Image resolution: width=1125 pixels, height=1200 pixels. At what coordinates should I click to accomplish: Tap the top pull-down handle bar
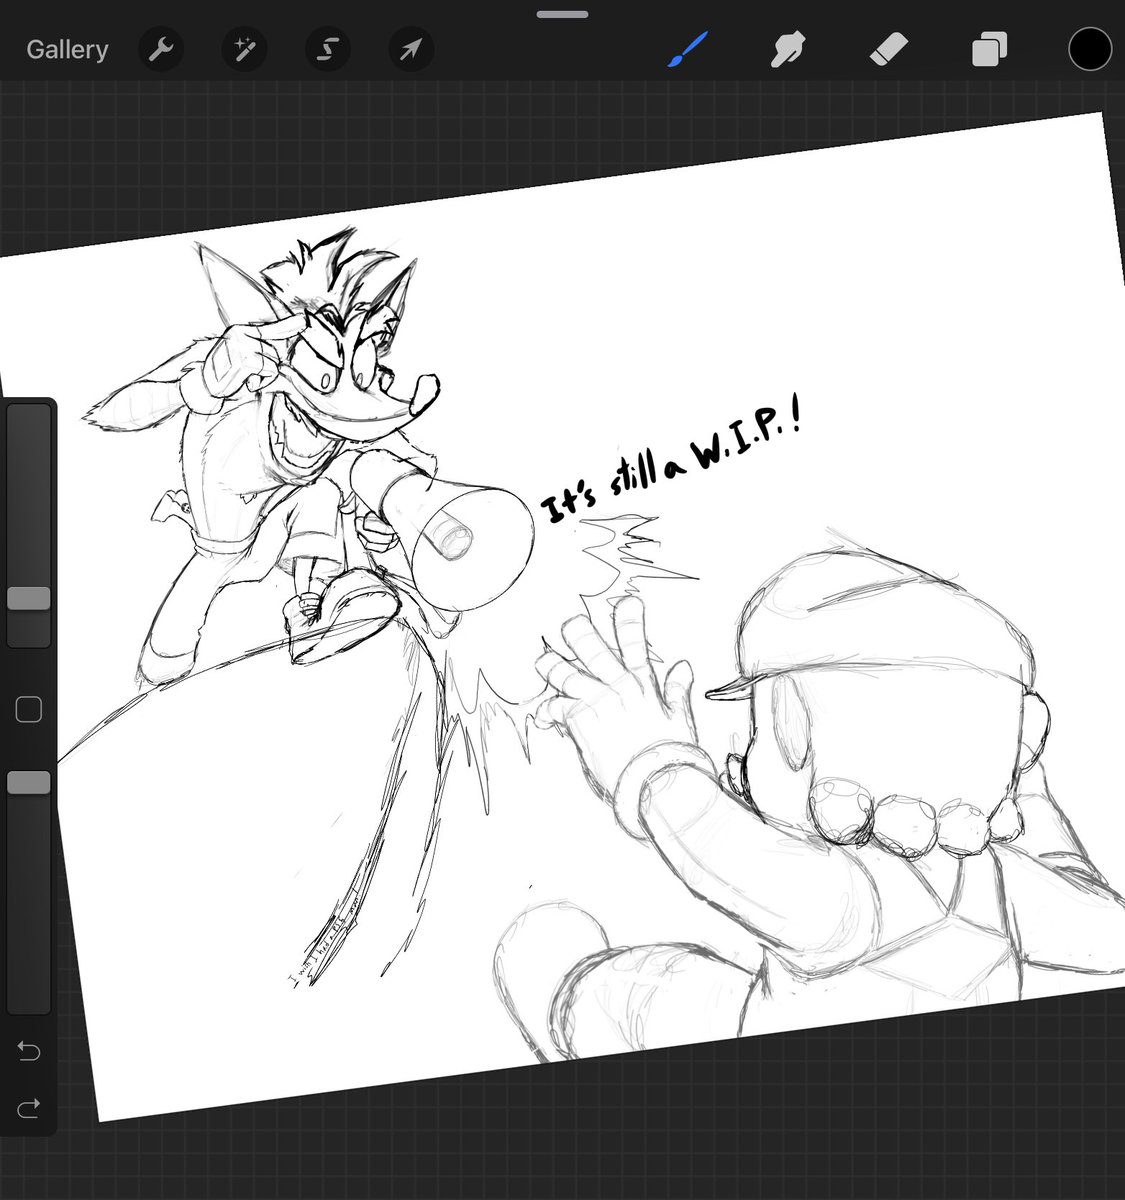click(x=564, y=15)
